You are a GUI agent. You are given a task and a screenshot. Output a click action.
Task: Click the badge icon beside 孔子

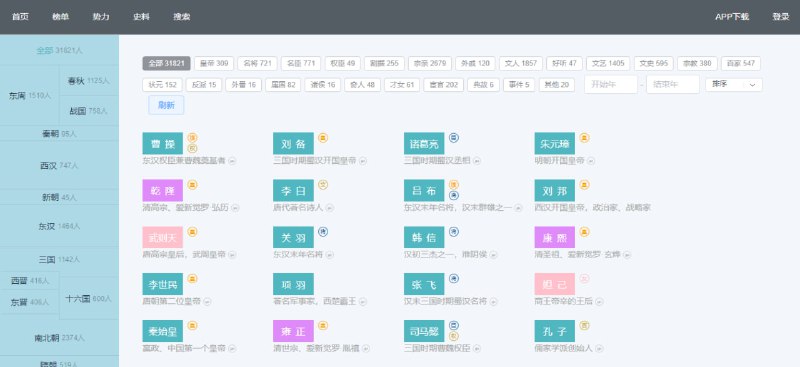tap(584, 326)
